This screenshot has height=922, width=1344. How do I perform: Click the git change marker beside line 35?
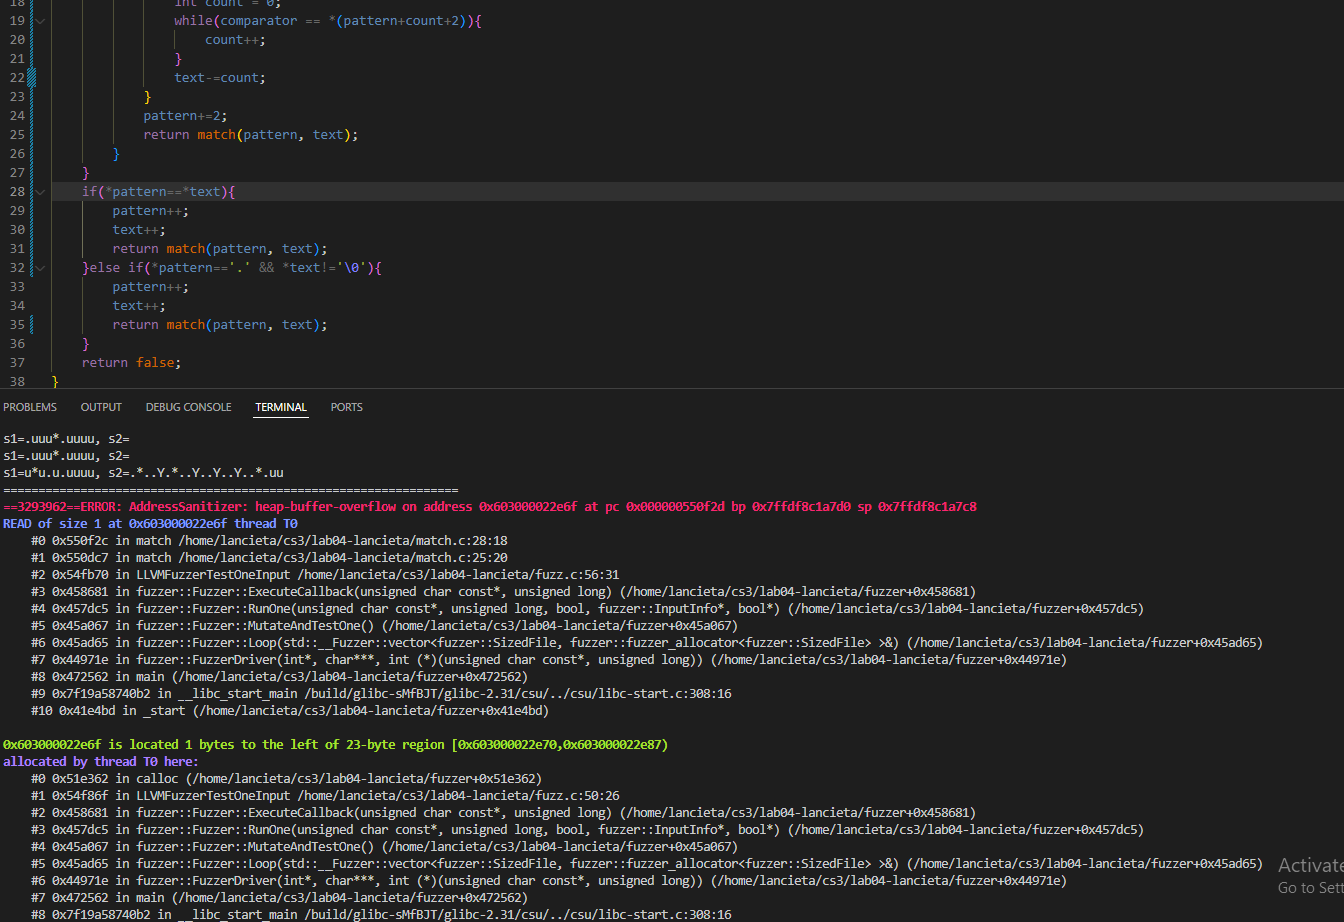point(33,325)
